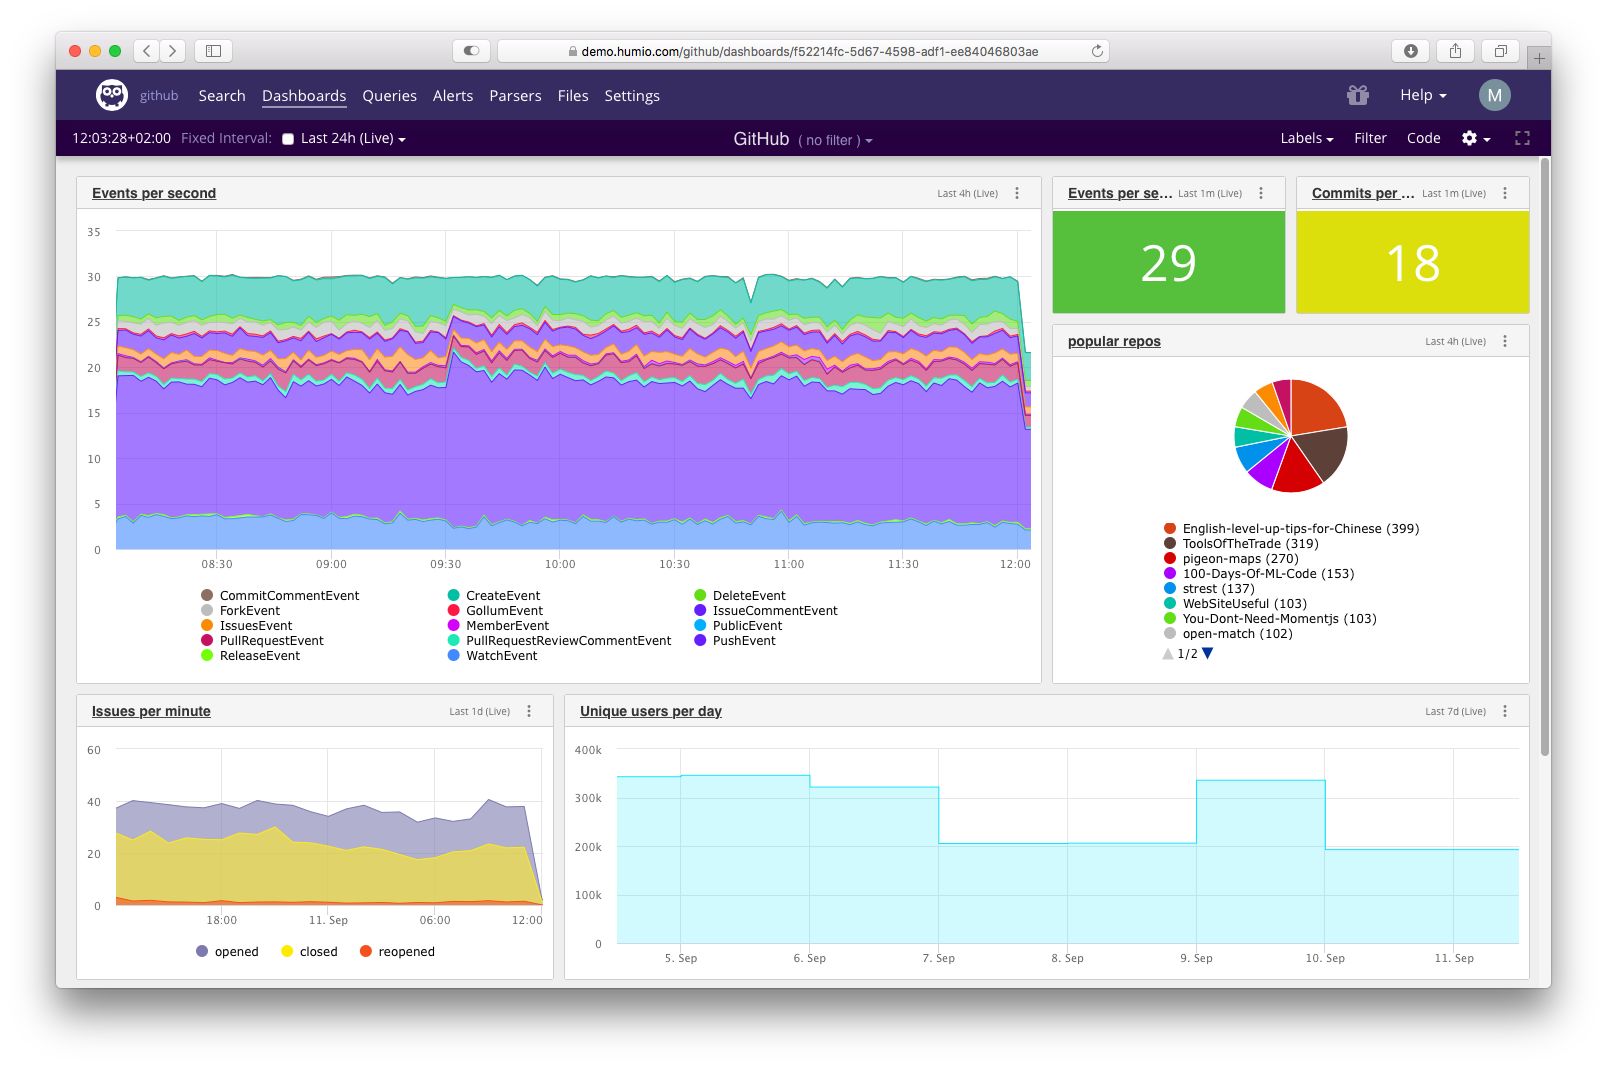
Task: Open the Issues per minute widget kebab menu
Action: tap(529, 711)
